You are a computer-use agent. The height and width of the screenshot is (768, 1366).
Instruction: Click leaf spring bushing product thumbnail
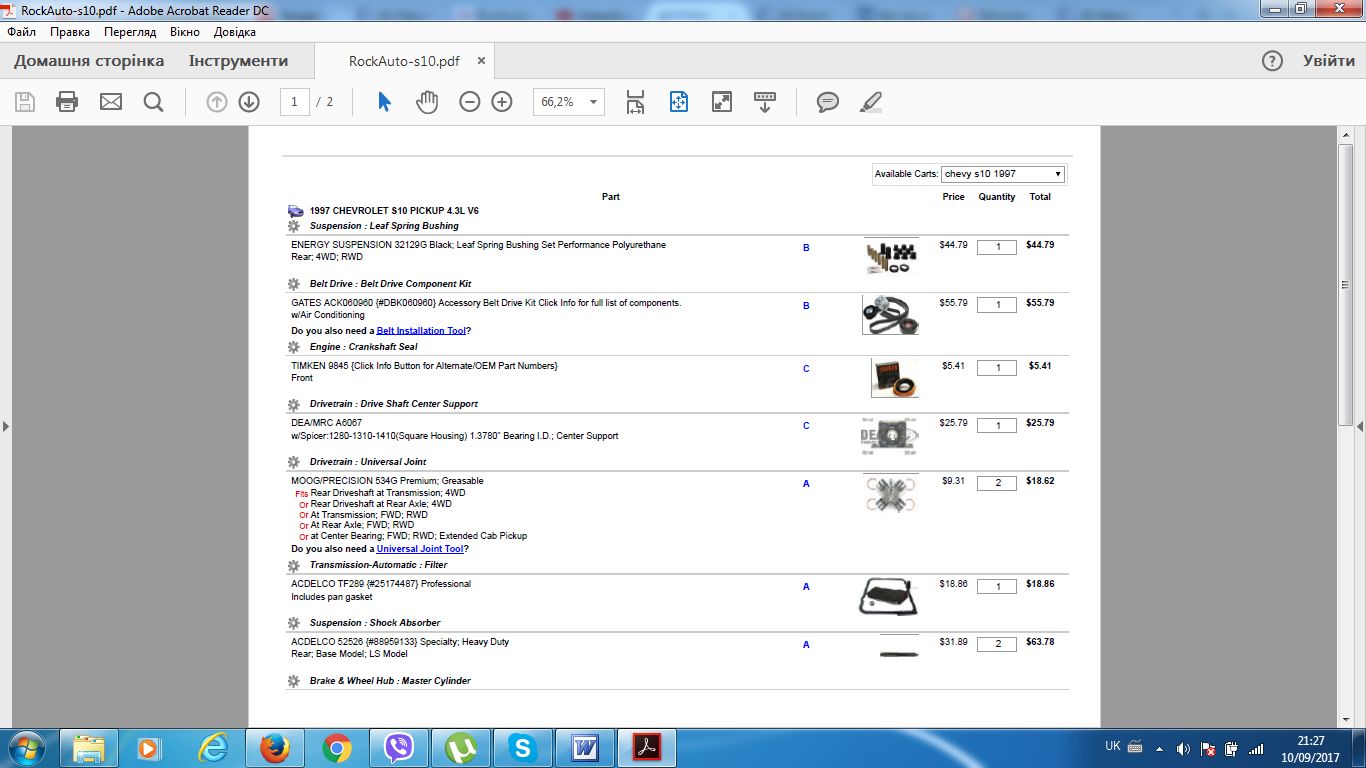[891, 257]
